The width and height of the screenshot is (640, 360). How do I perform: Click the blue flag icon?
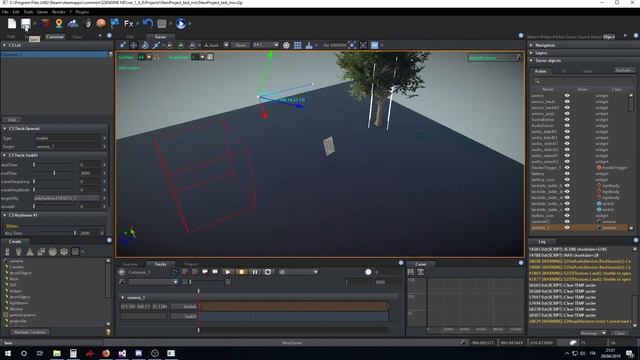[115, 23]
